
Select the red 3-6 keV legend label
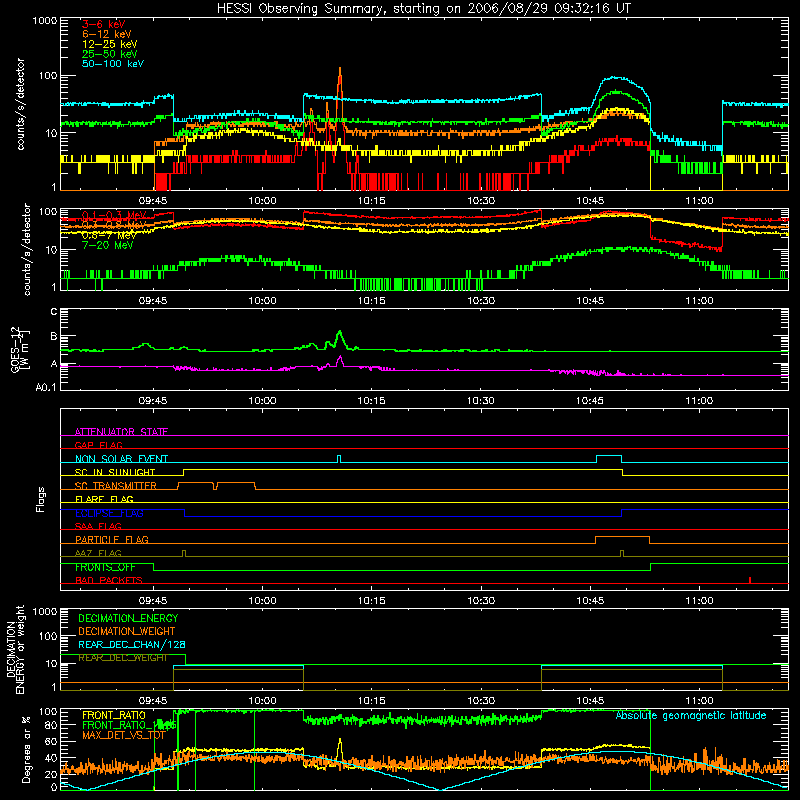tap(104, 24)
